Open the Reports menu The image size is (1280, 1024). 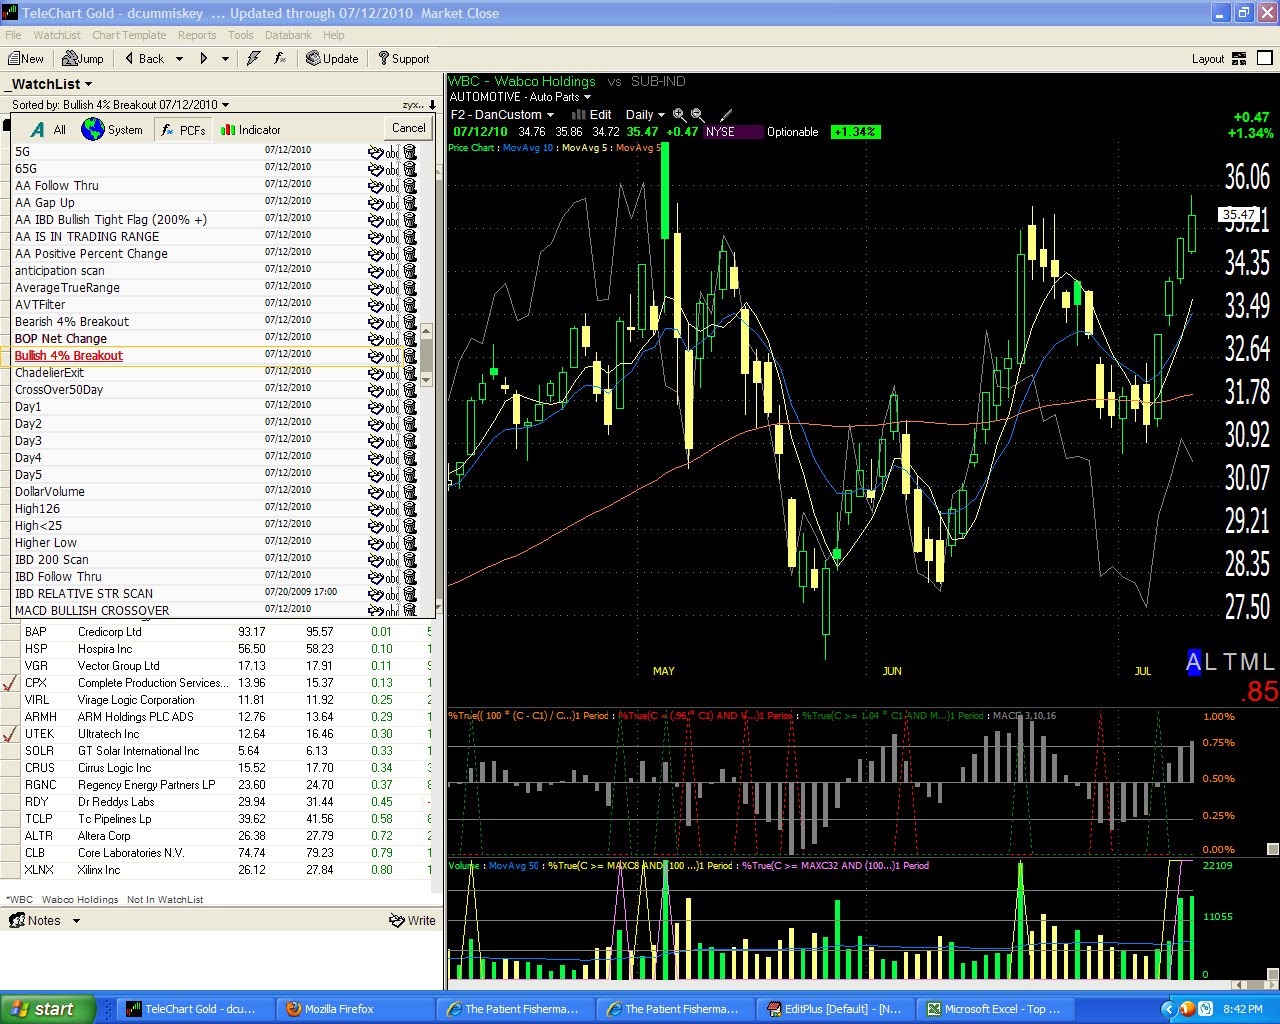(x=197, y=35)
